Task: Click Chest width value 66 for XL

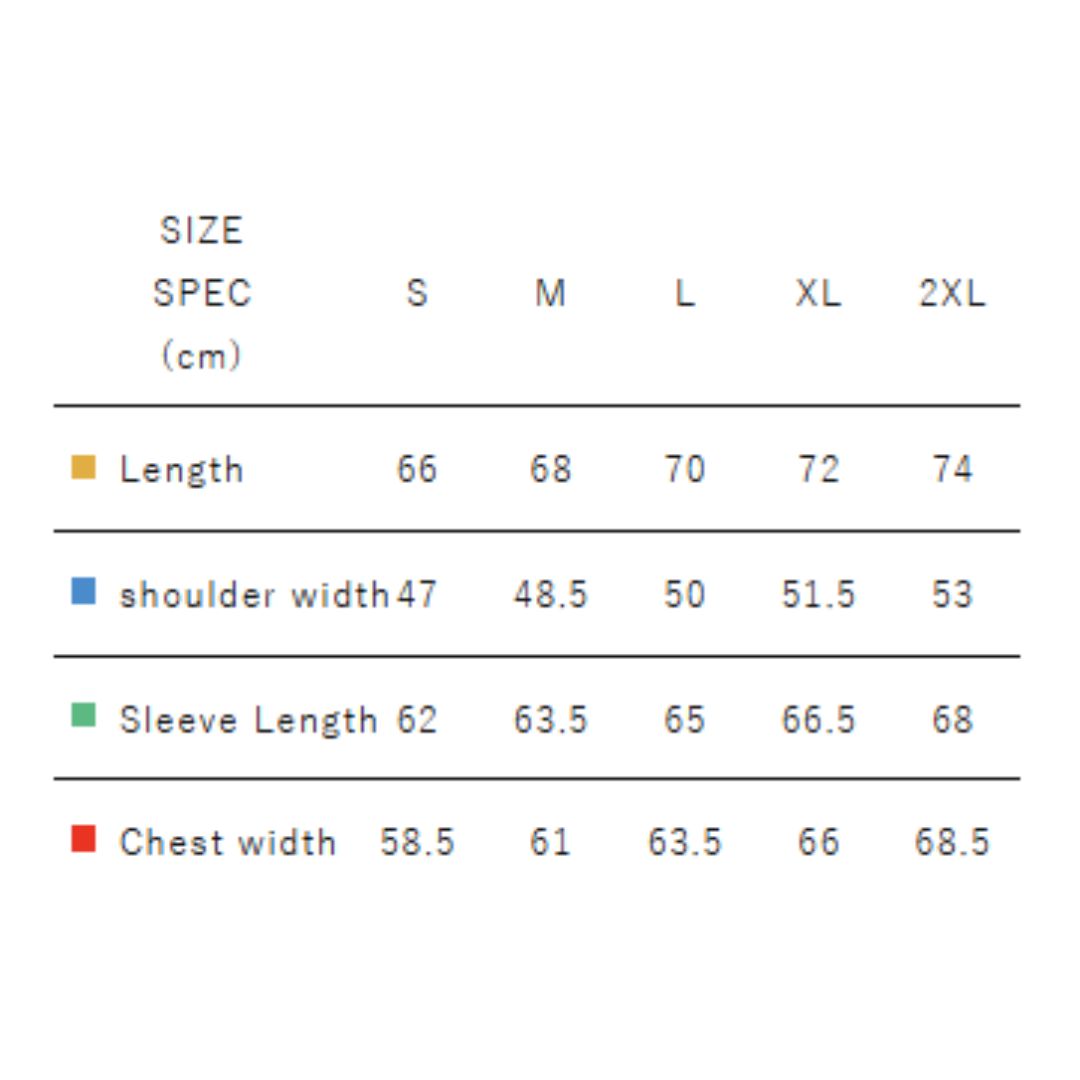Action: [x=818, y=842]
